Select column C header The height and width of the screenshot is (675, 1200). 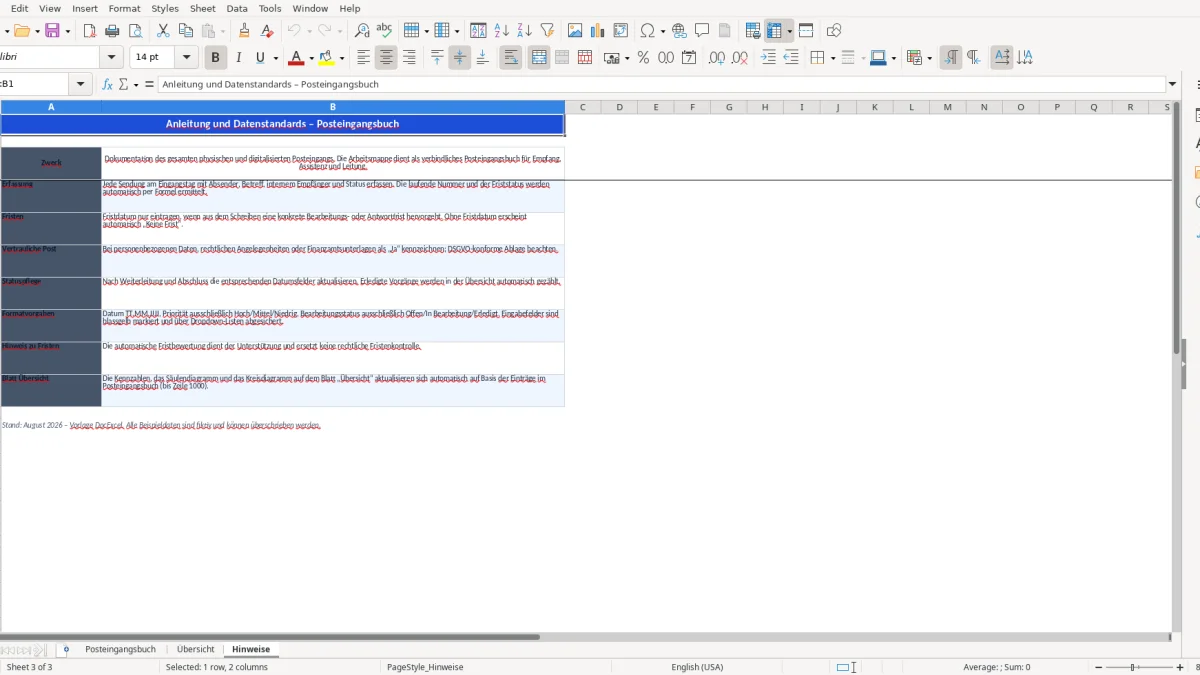click(x=583, y=107)
